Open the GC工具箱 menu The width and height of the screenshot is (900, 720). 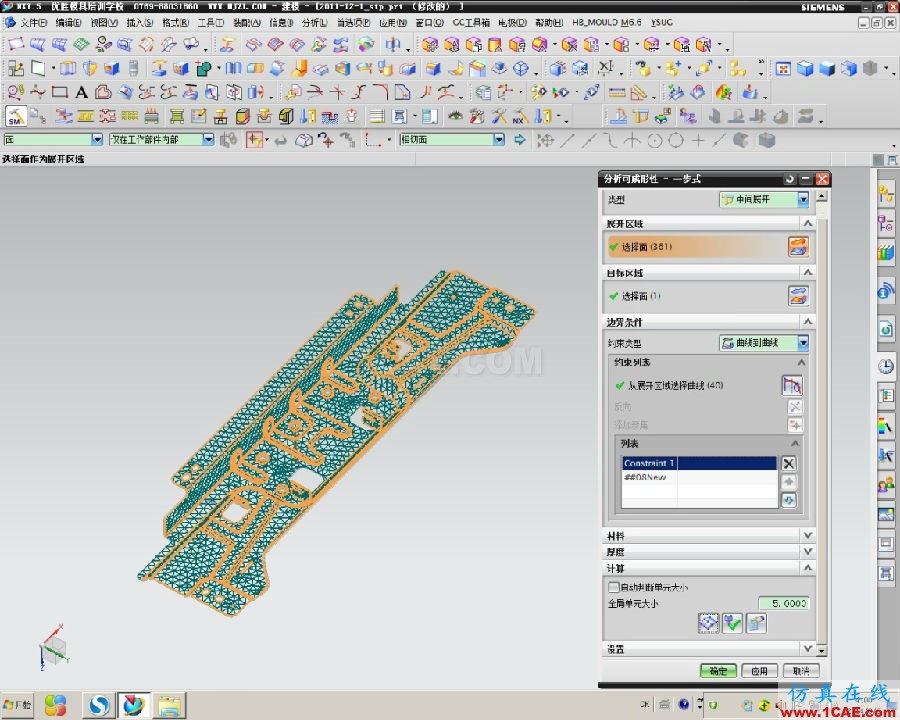471,22
